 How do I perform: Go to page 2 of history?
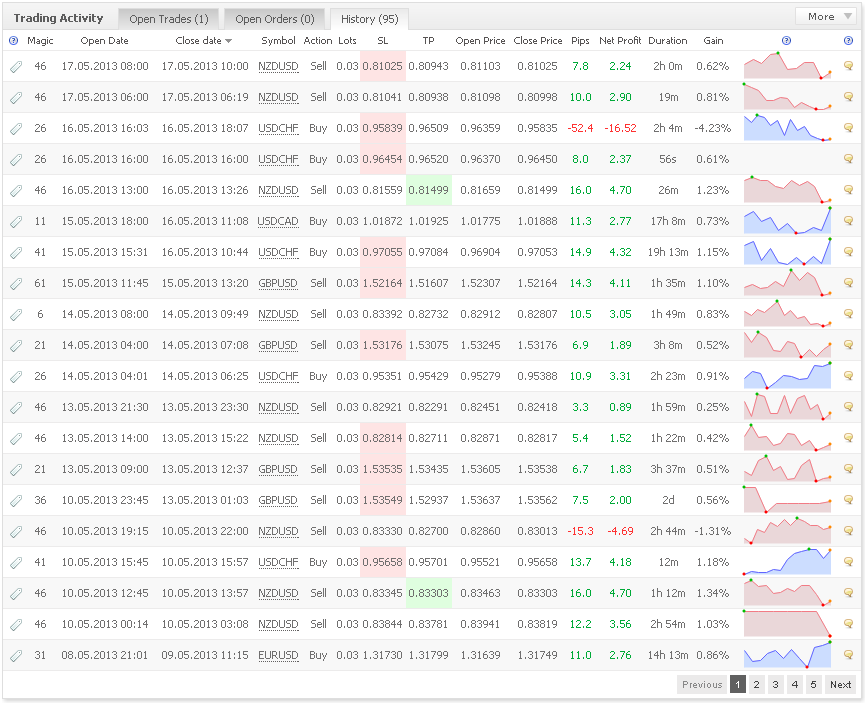coord(756,684)
